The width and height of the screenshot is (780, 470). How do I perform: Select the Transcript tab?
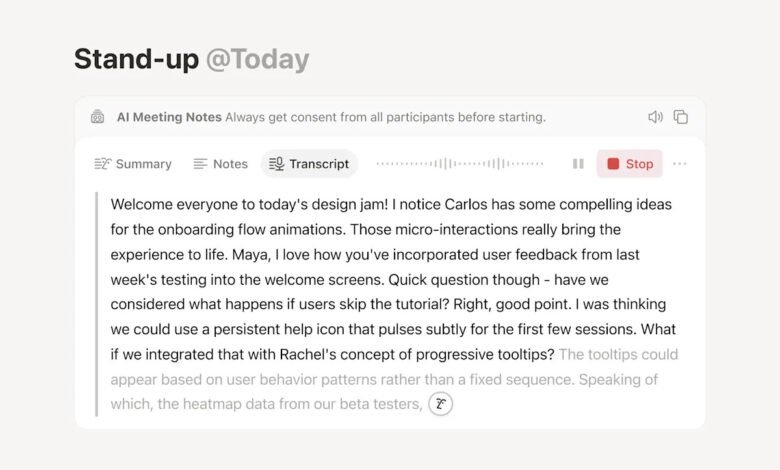(x=309, y=164)
